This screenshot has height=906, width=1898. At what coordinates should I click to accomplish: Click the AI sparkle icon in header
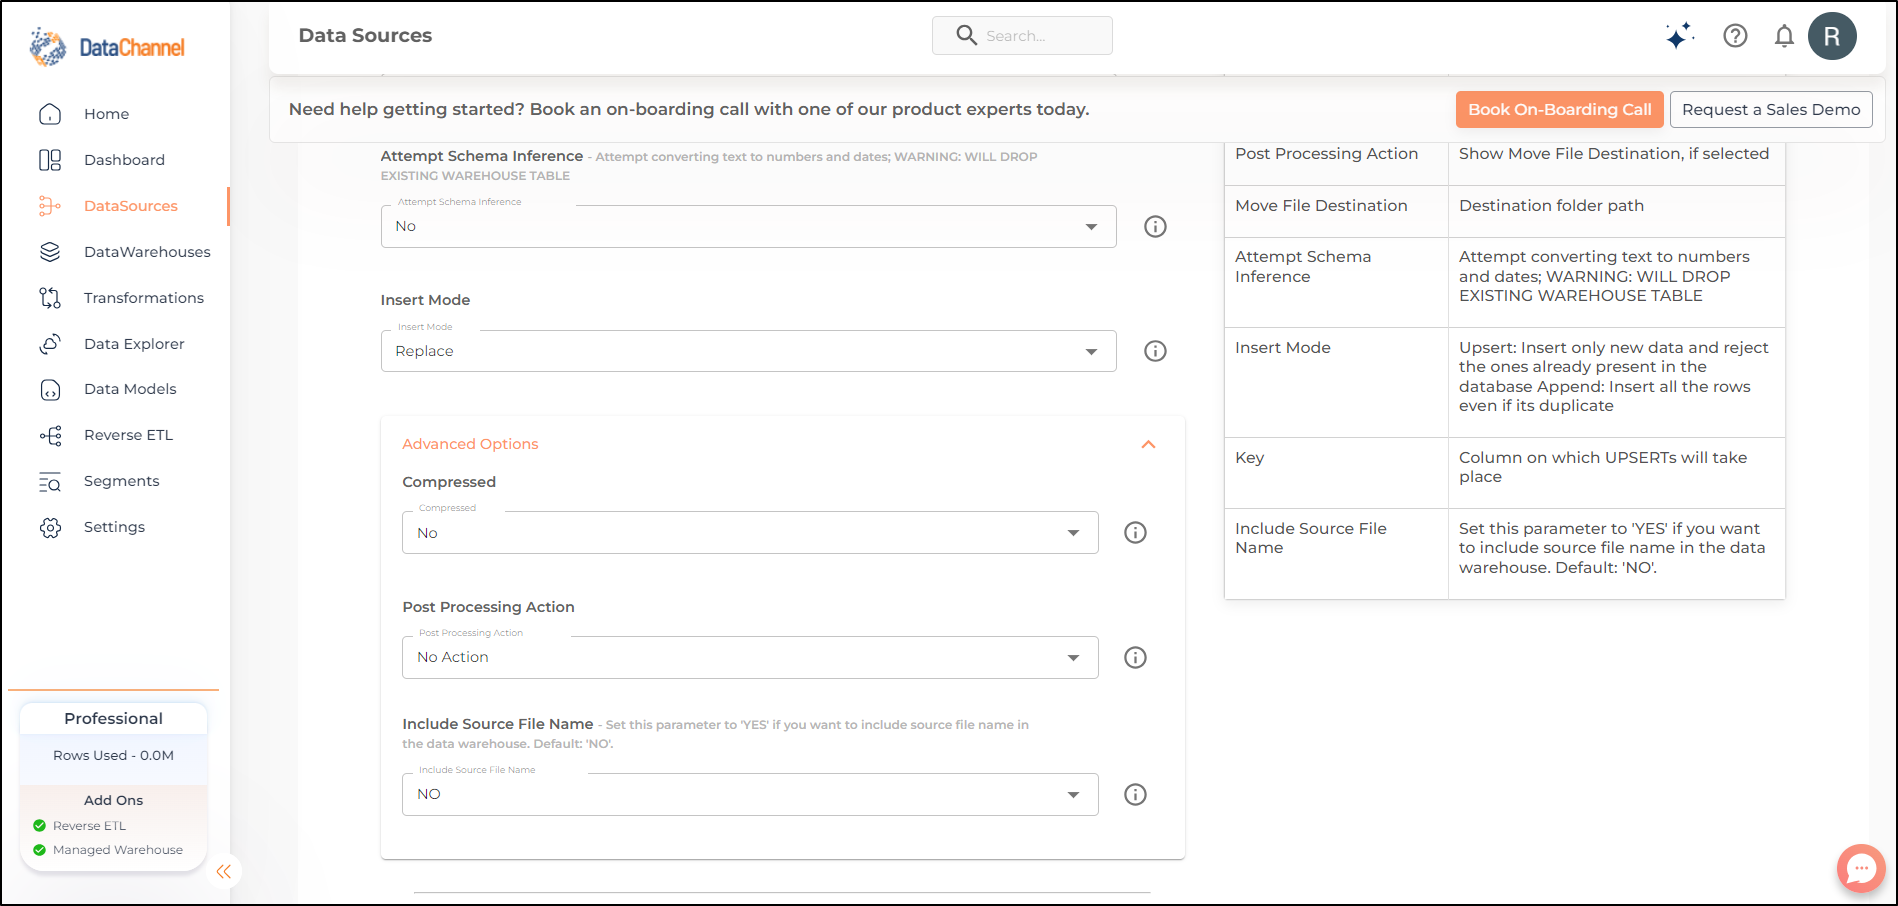[x=1680, y=36]
